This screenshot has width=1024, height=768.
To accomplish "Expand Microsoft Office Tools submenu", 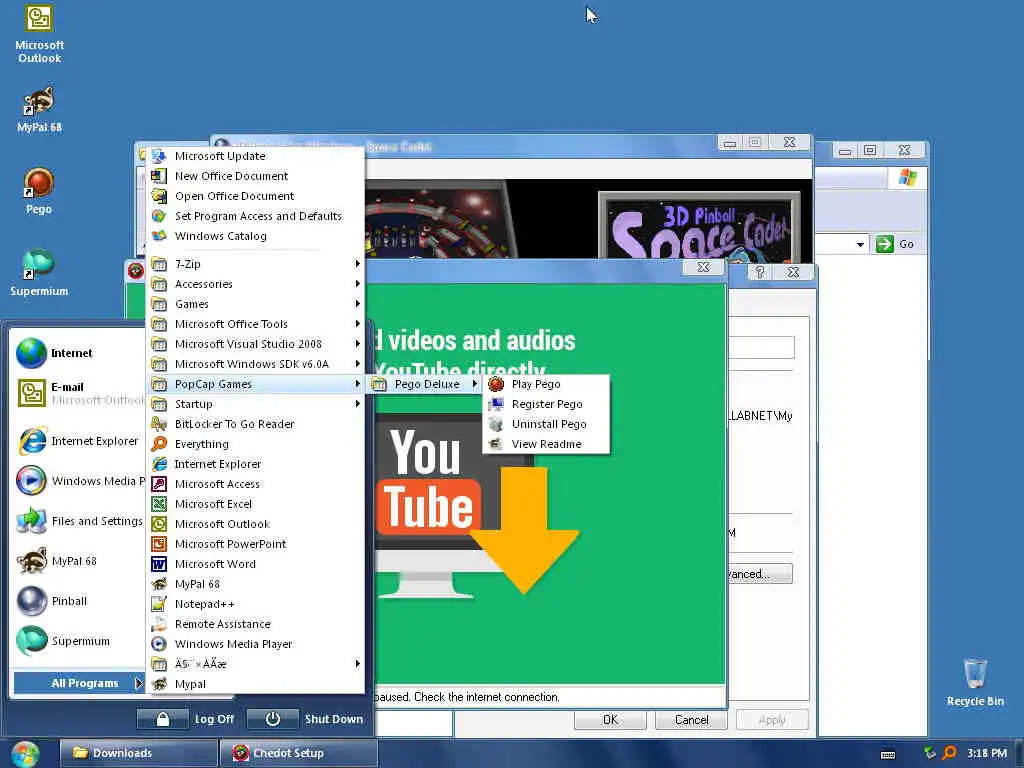I will tap(255, 324).
